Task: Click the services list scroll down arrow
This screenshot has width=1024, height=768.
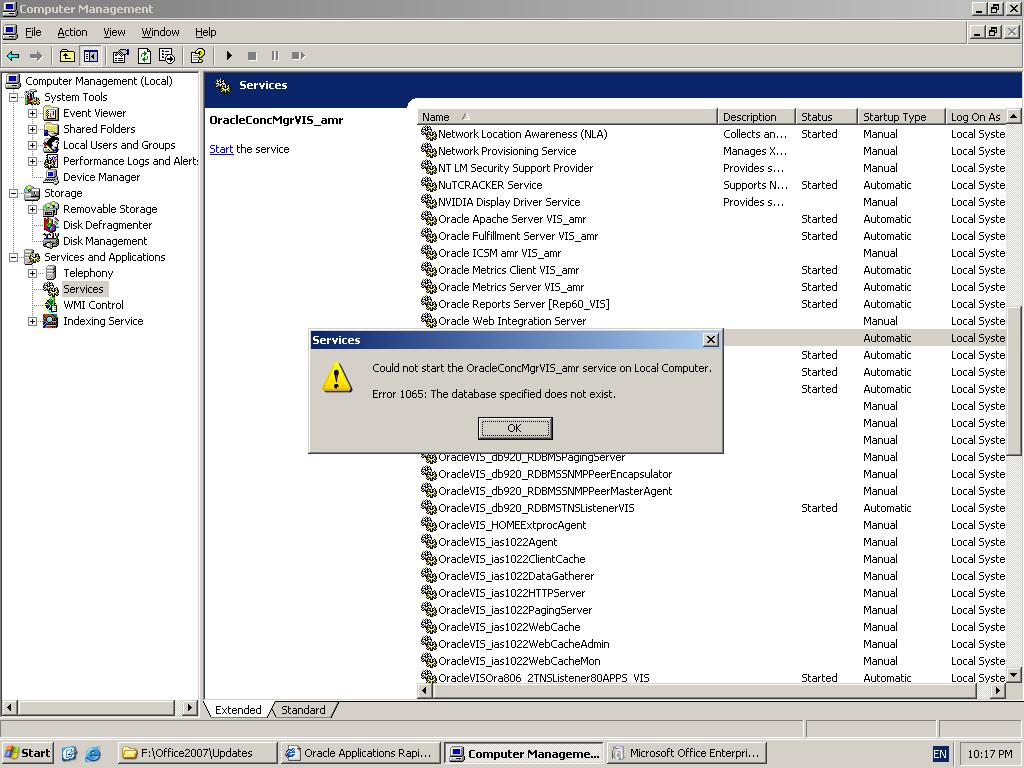Action: (1014, 675)
